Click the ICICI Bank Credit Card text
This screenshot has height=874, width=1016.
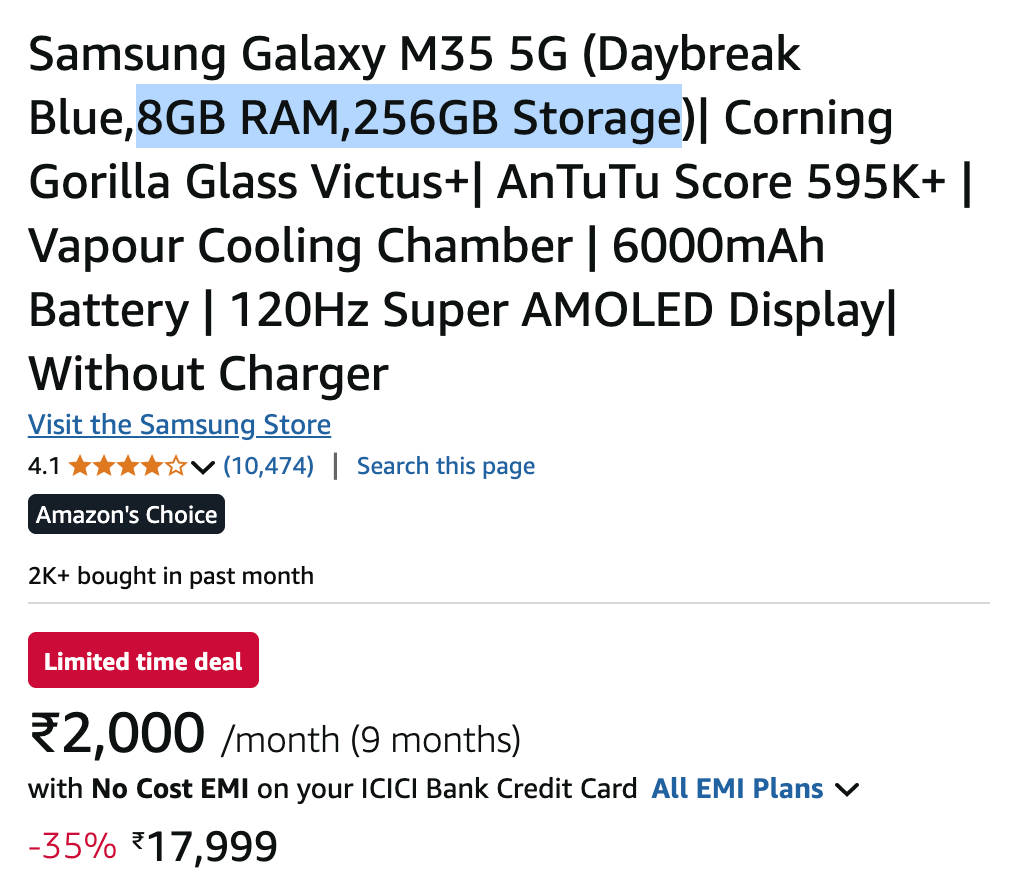(x=531, y=789)
